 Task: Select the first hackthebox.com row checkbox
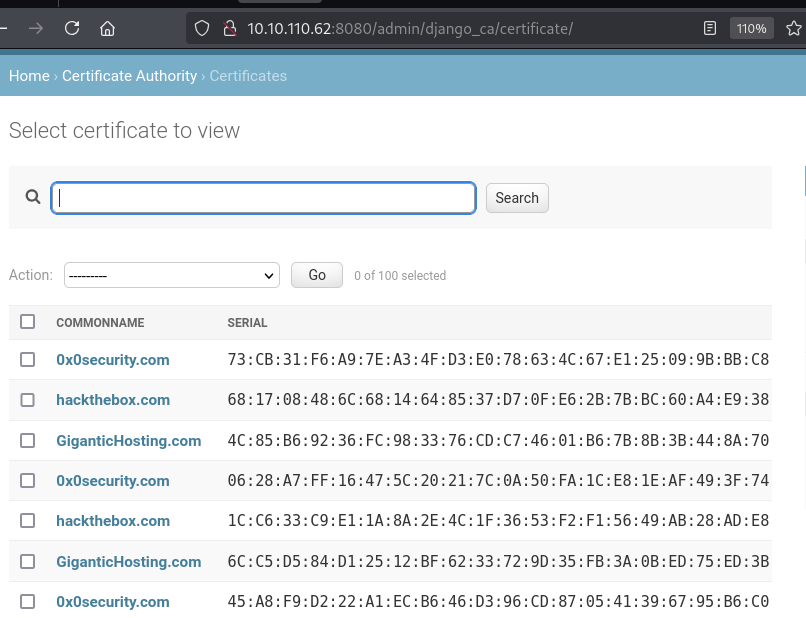click(28, 400)
